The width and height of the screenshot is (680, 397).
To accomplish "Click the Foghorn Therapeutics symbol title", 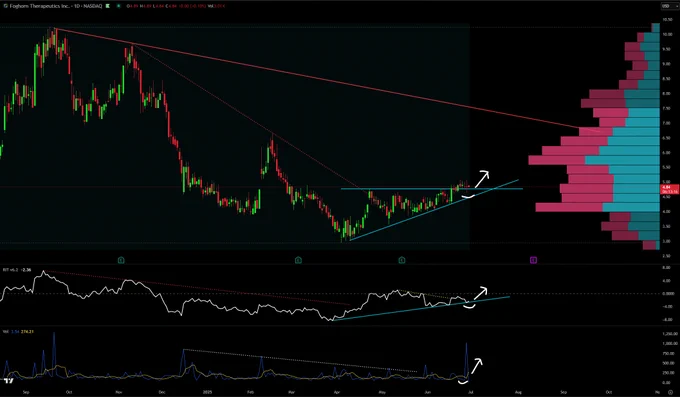I will [x=56, y=6].
